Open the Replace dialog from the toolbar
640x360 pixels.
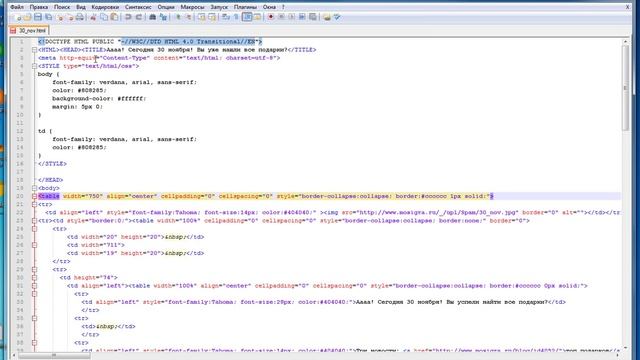tap(163, 17)
